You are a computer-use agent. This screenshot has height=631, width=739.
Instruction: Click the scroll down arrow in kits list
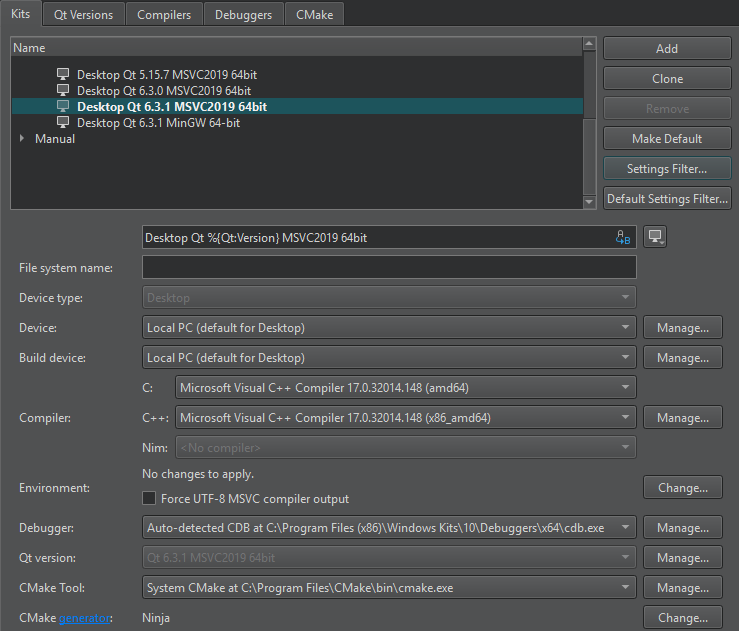pyautogui.click(x=589, y=202)
